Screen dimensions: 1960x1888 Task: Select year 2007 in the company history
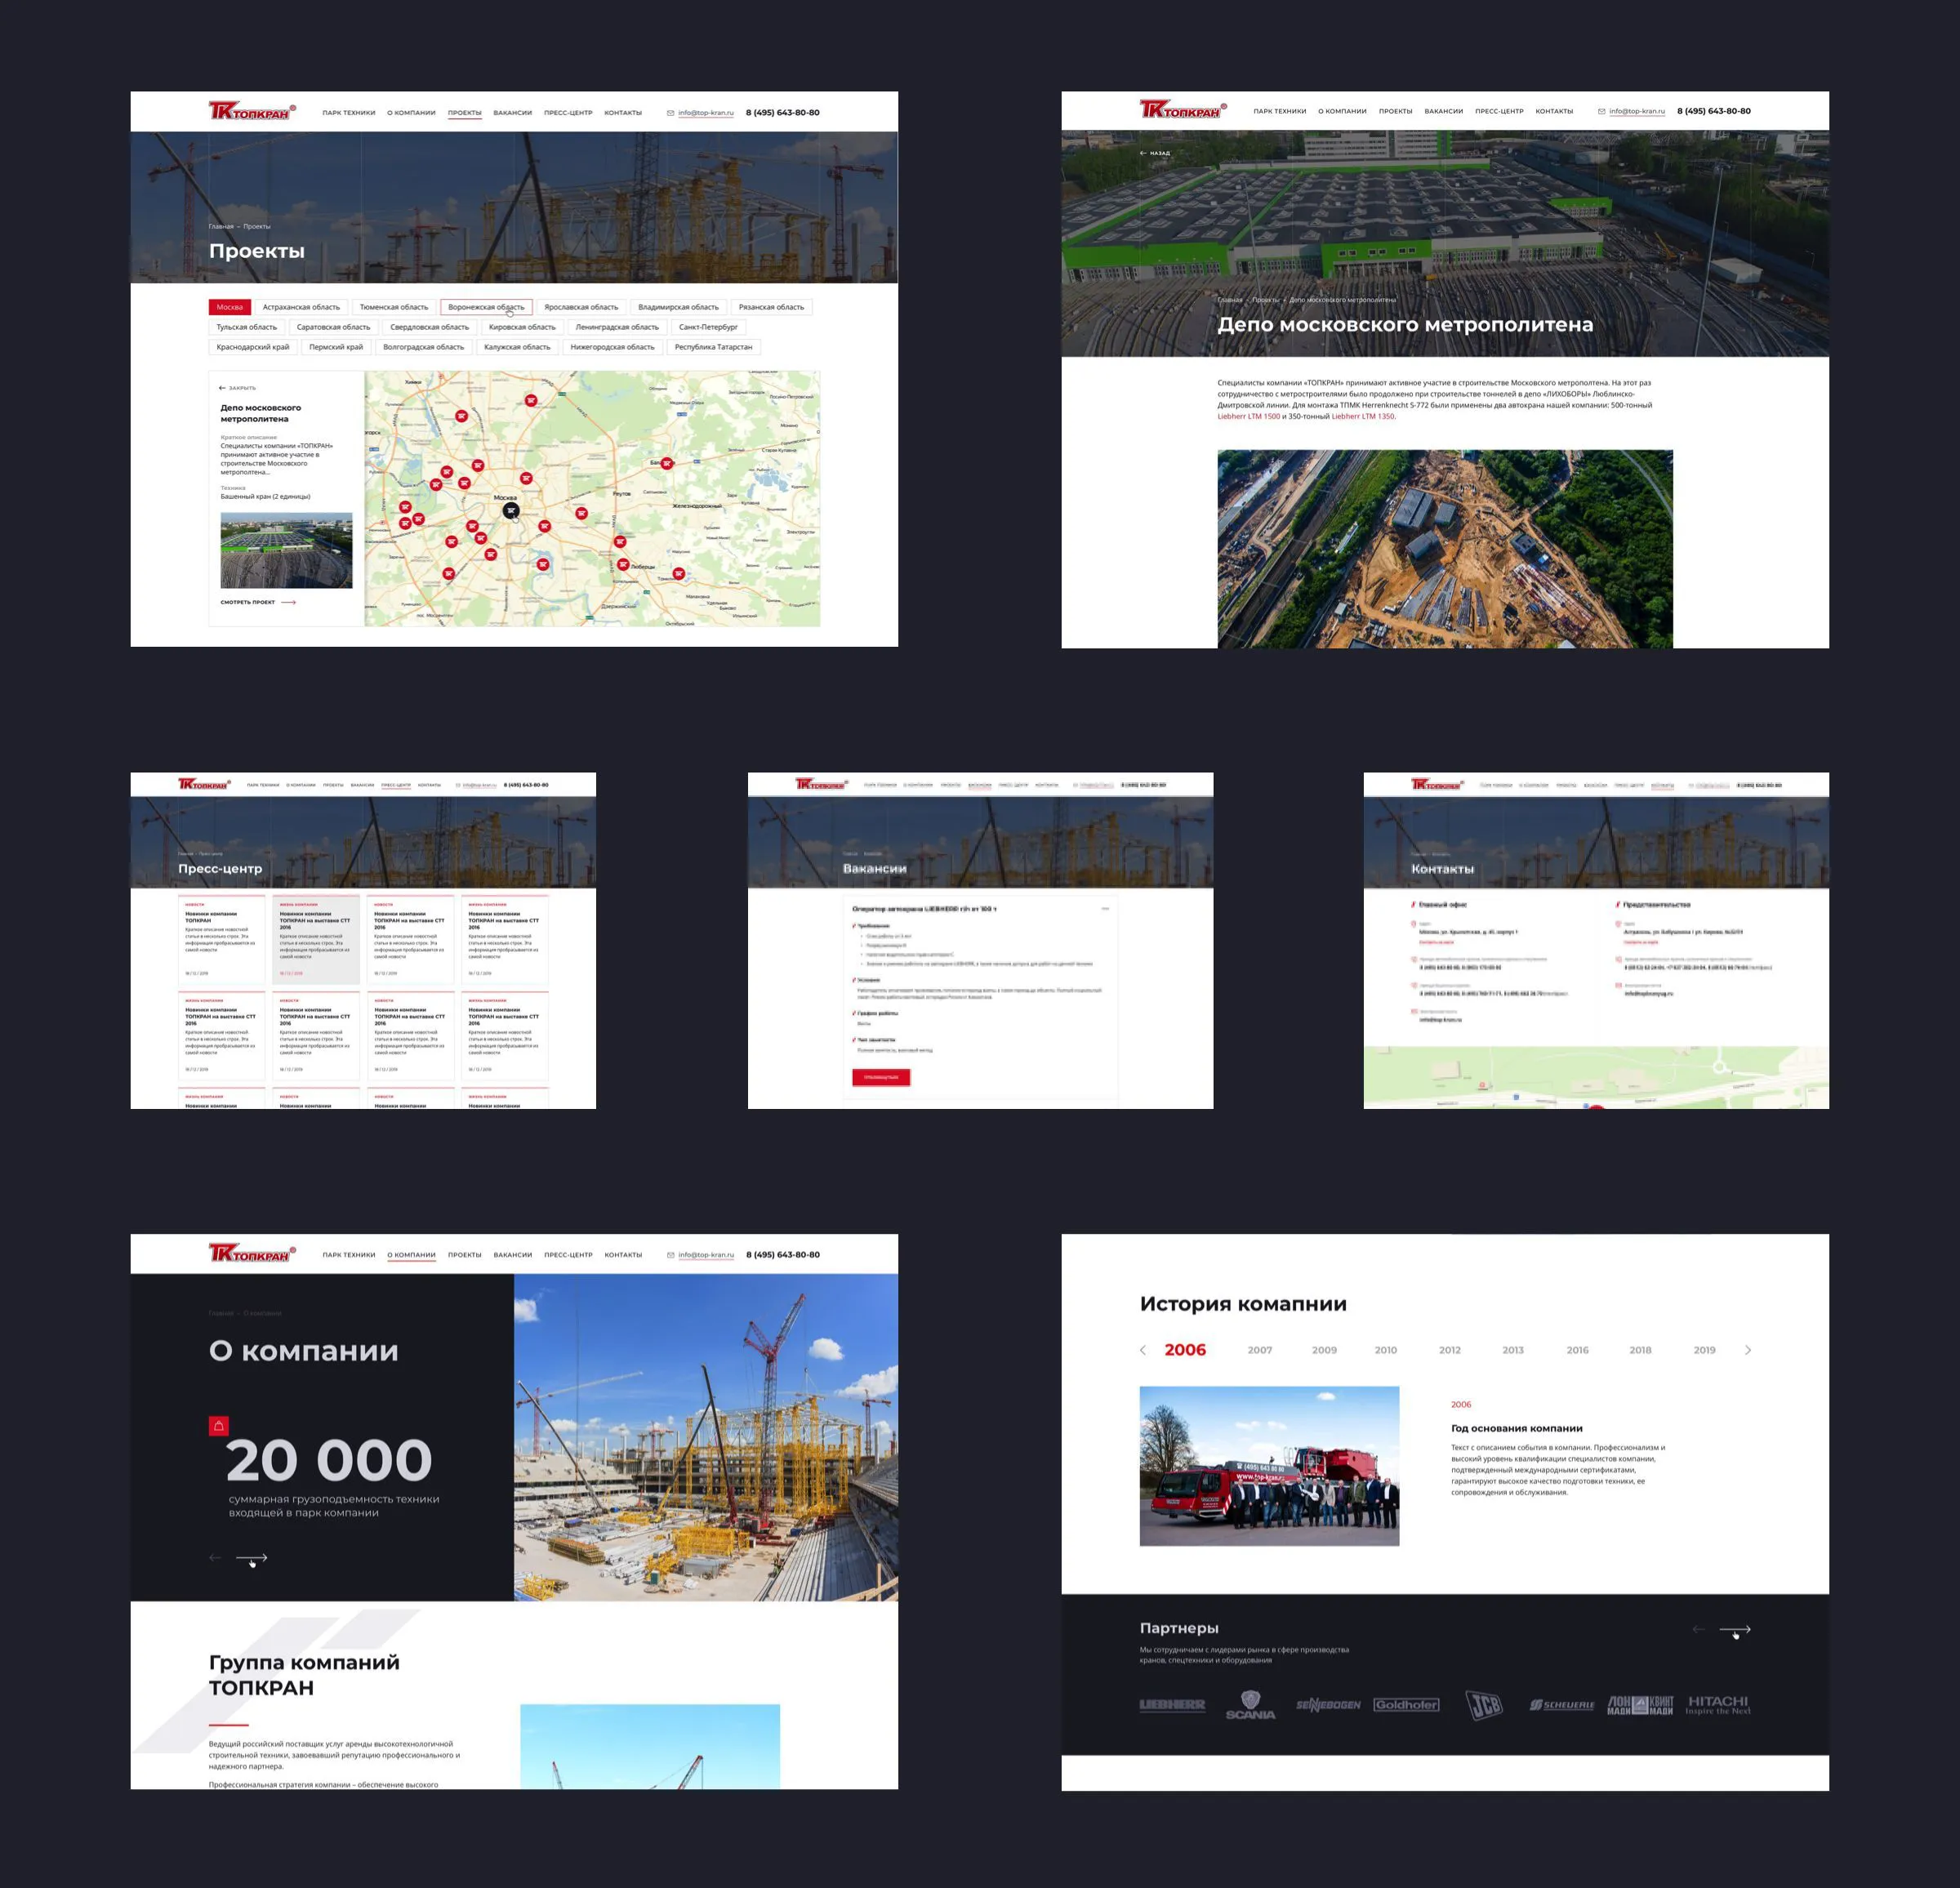1260,1350
